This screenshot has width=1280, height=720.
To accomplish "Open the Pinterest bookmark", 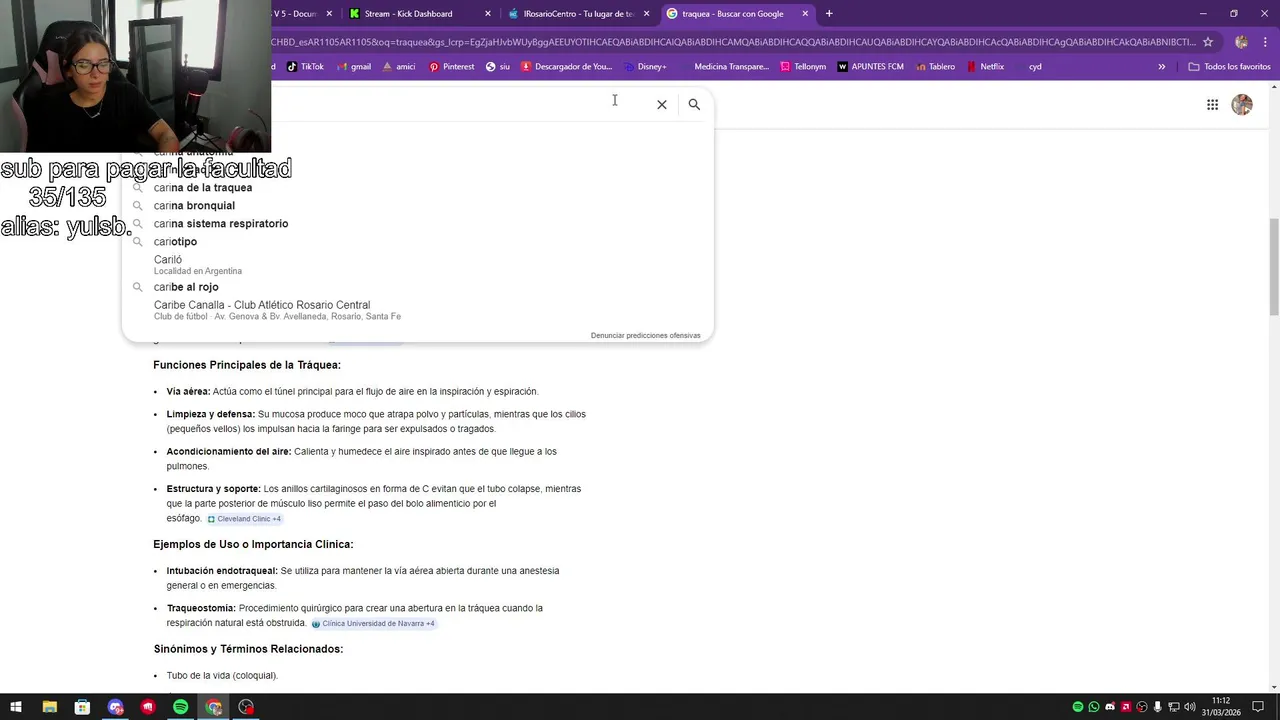I will pos(451,67).
